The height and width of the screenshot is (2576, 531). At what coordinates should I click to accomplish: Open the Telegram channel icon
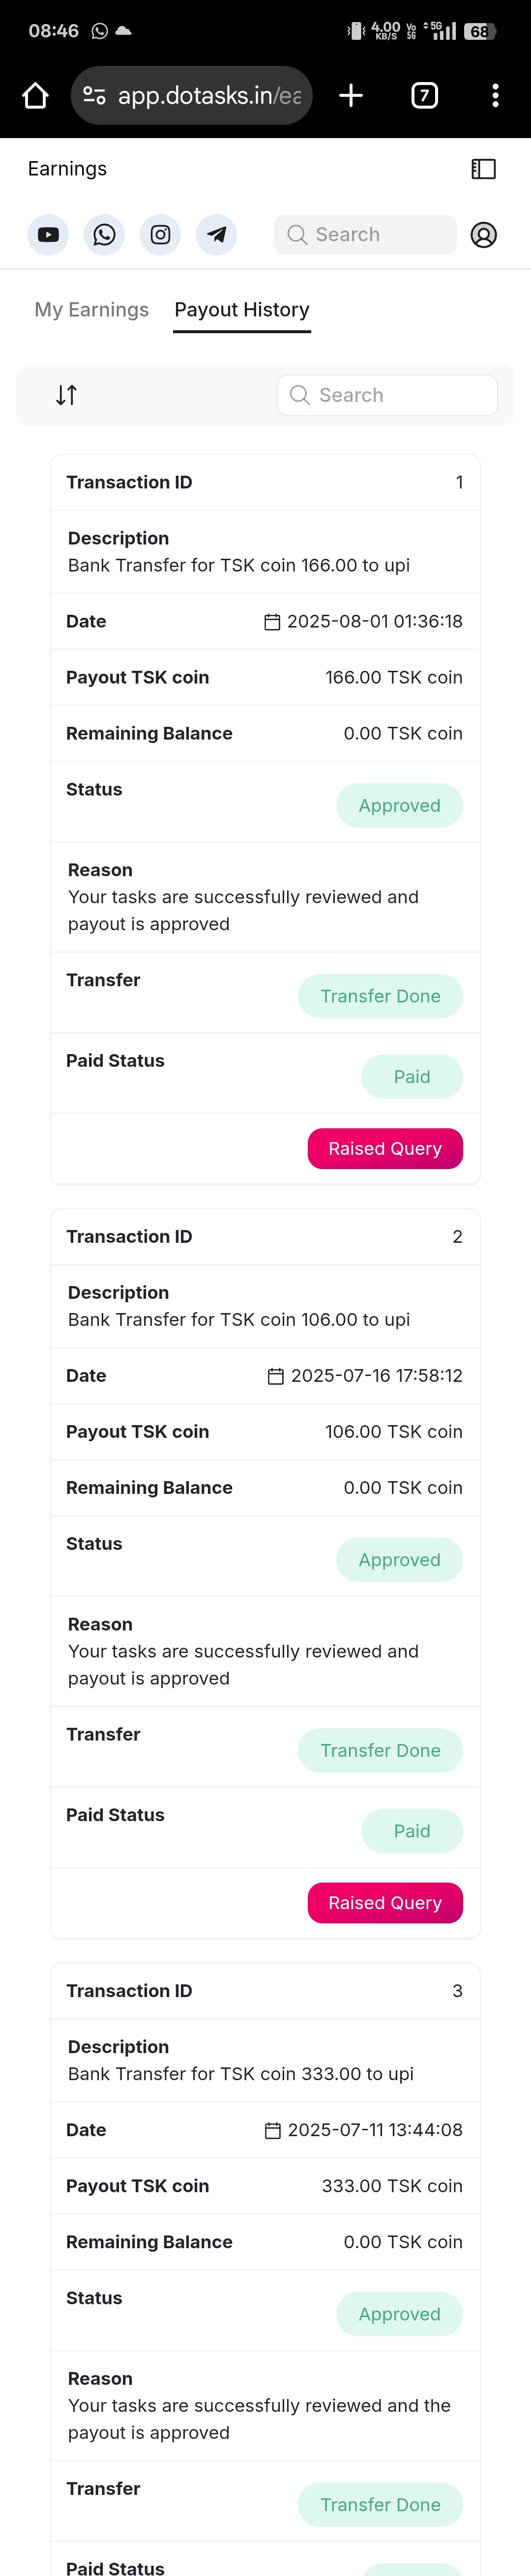coord(216,235)
